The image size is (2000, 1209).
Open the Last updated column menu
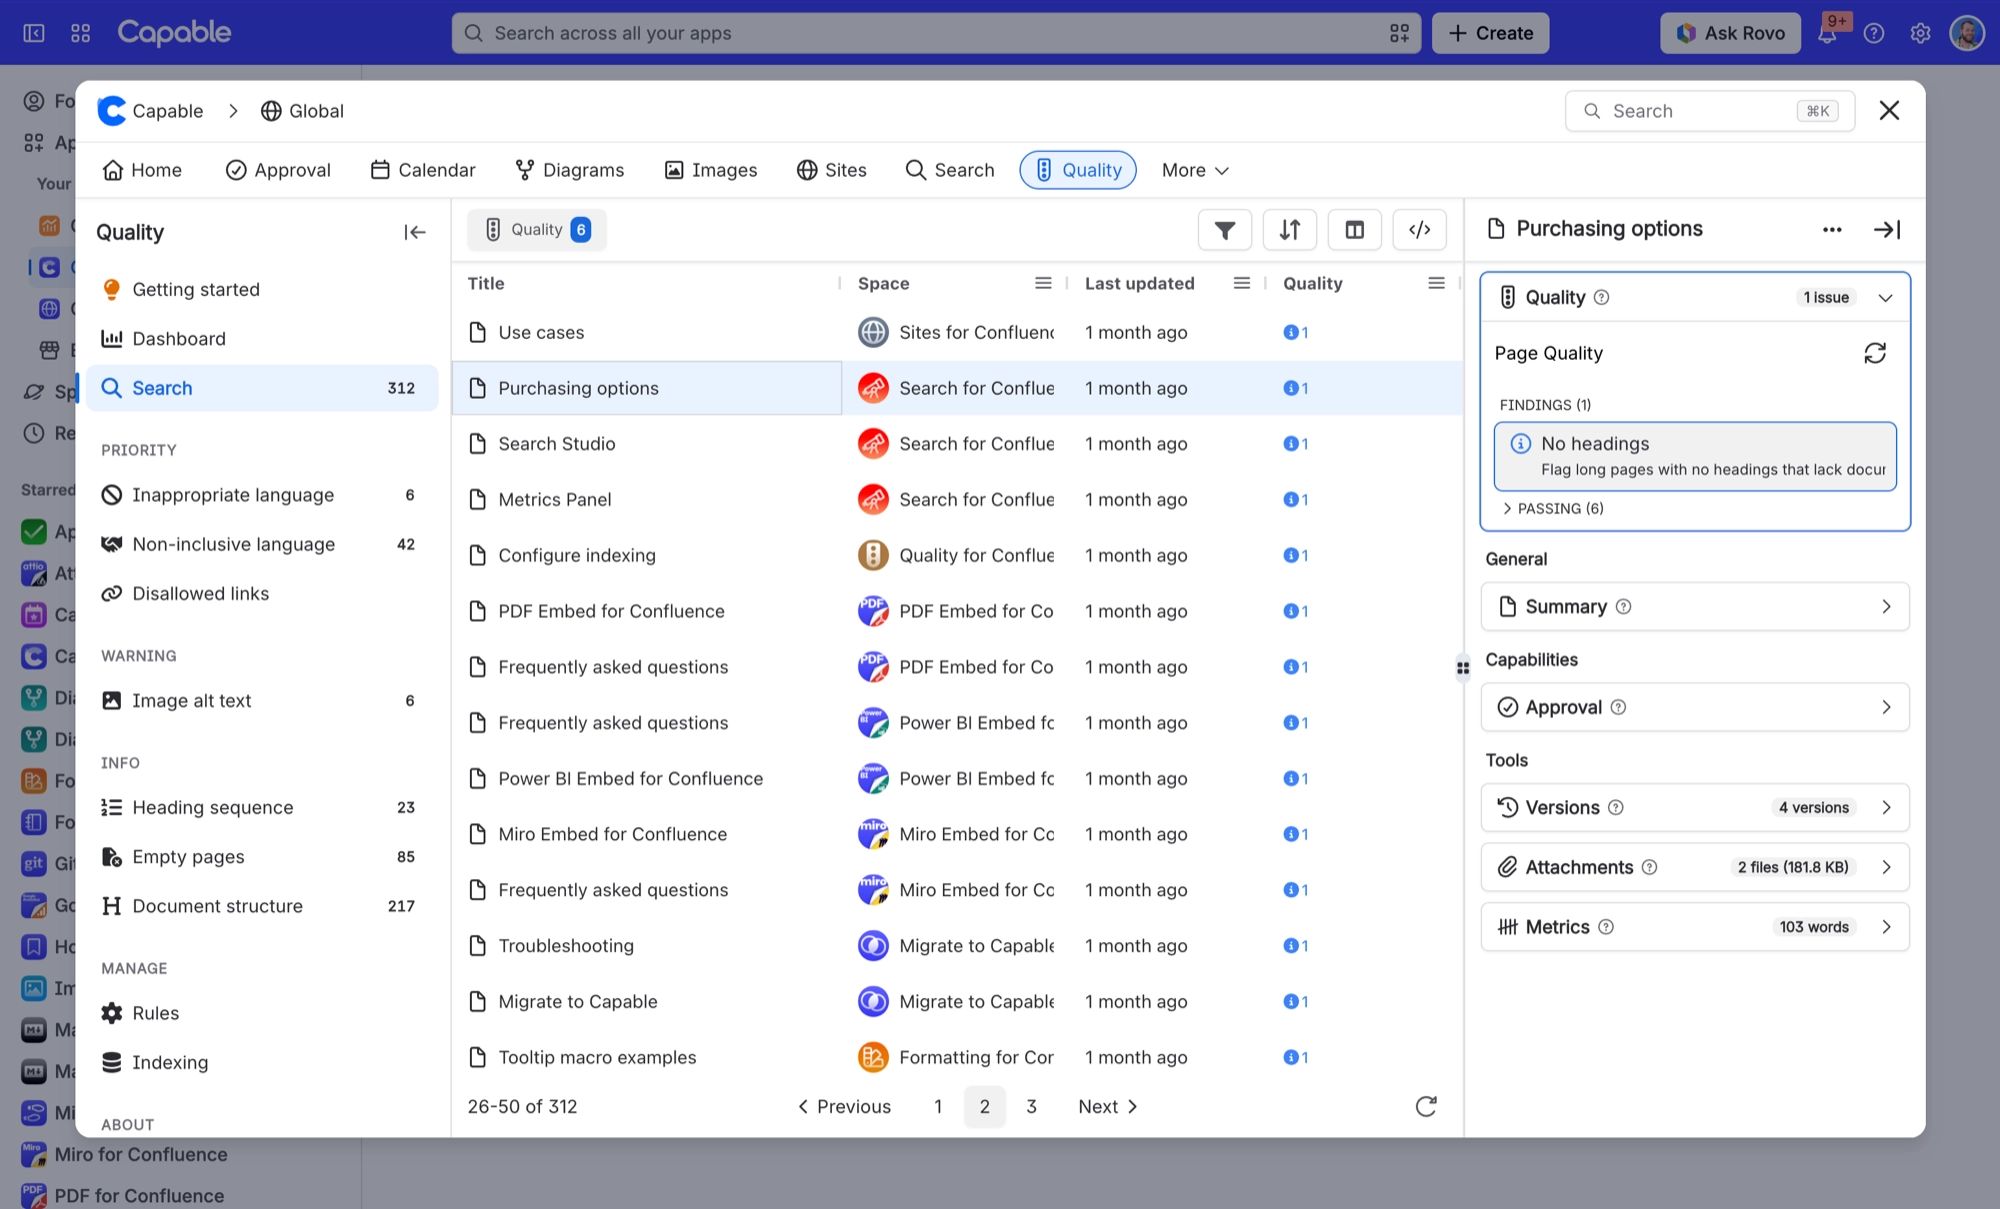[x=1242, y=283]
